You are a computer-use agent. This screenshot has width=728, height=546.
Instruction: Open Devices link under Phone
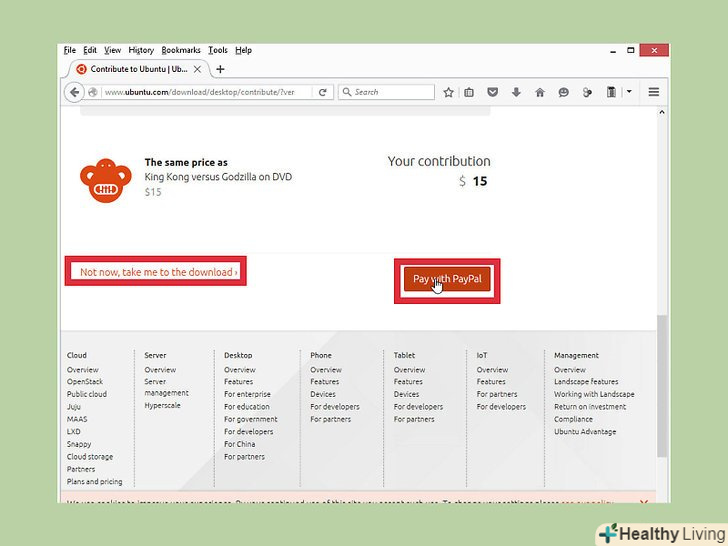point(323,394)
